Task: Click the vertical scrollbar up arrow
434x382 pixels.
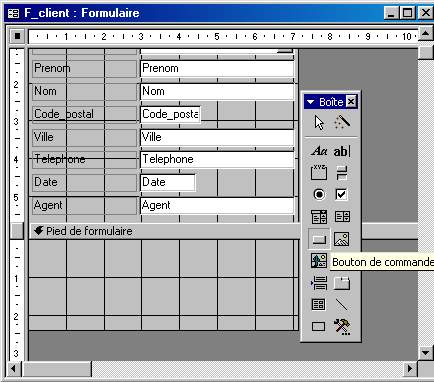Action: click(426, 33)
